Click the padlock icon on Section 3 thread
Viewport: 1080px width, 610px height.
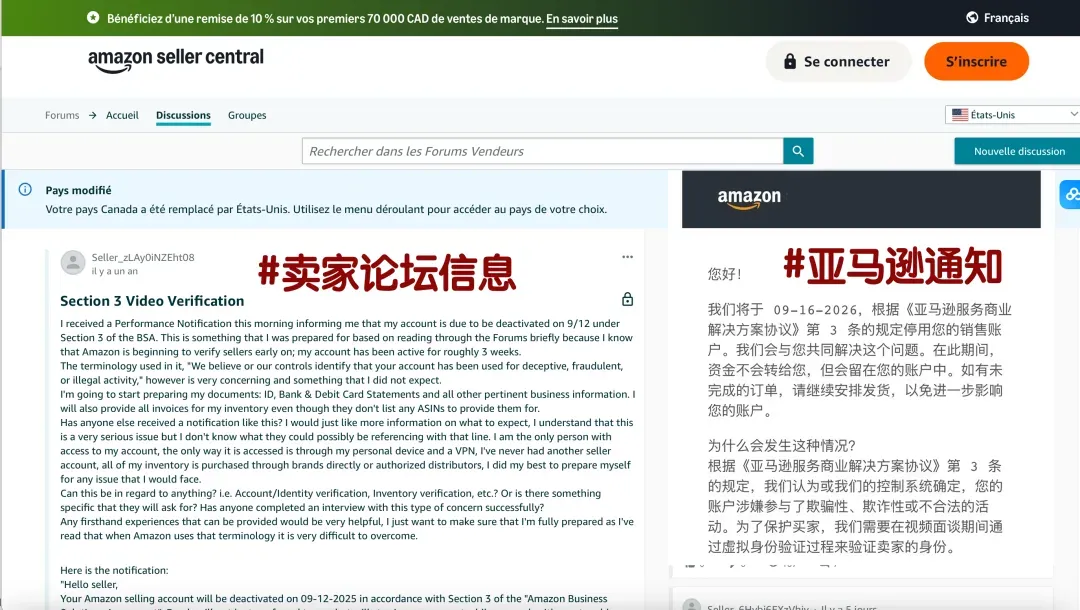tap(627, 299)
